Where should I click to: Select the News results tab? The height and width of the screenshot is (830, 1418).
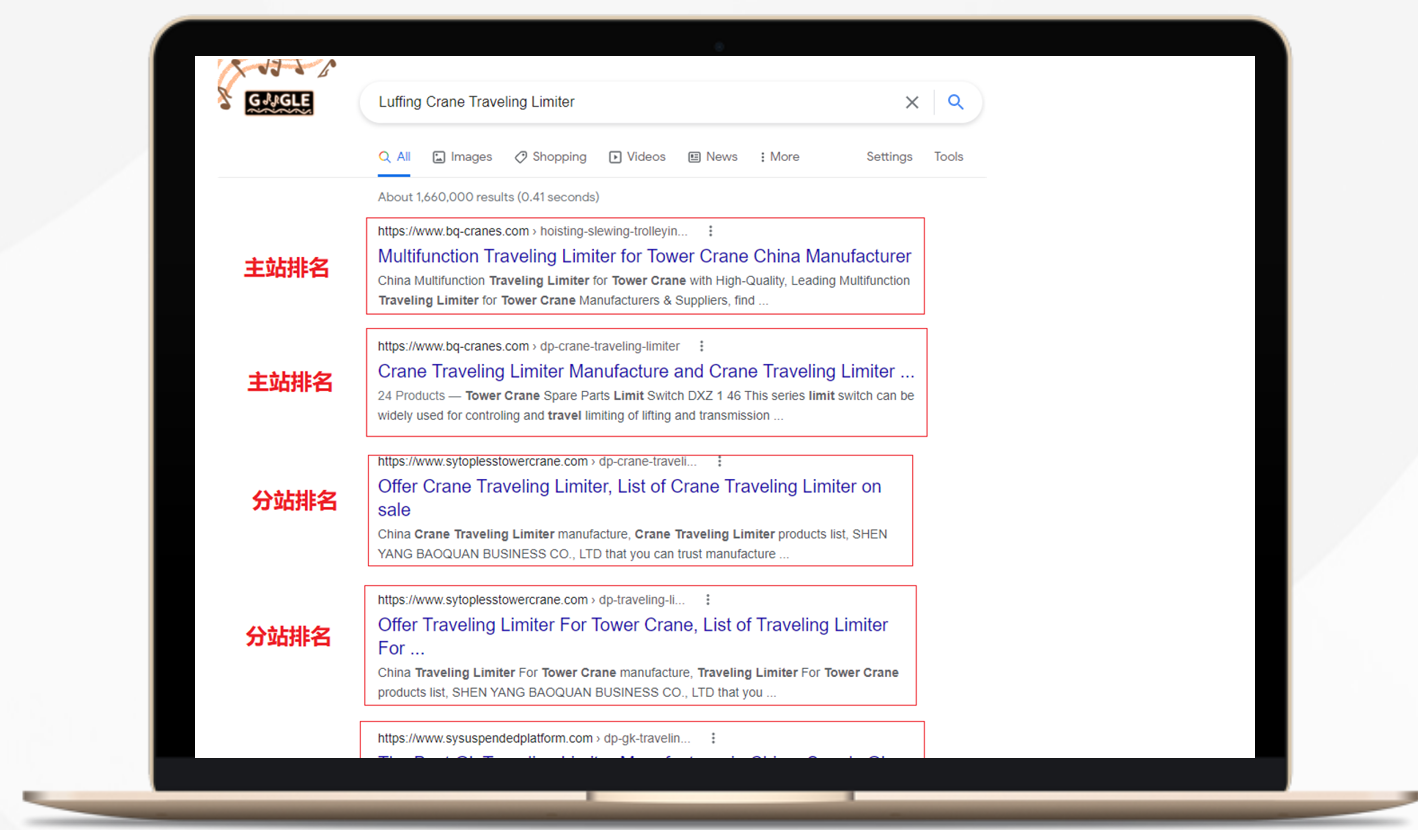pyautogui.click(x=712, y=157)
